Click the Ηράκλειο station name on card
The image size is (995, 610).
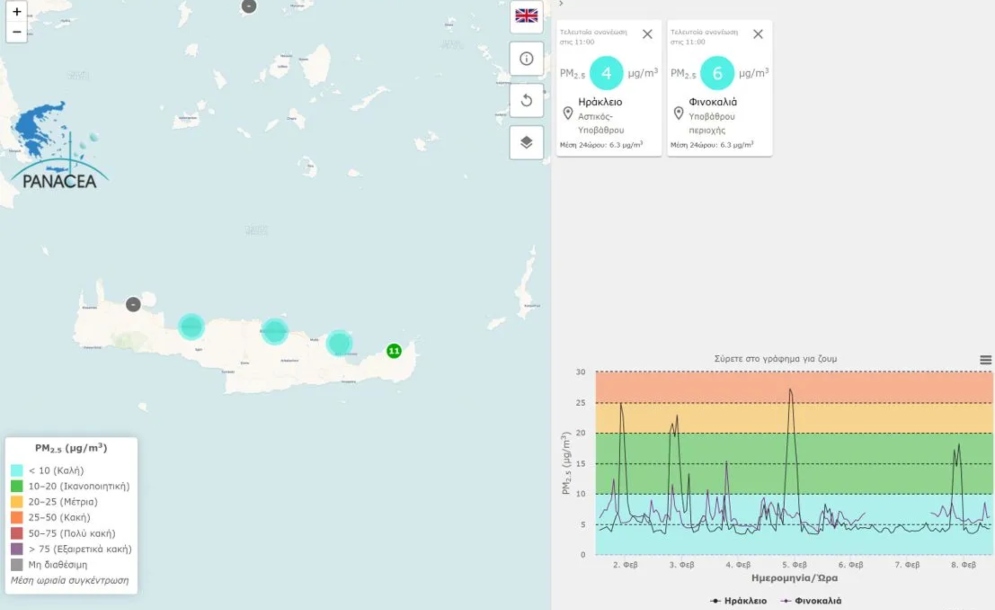(x=600, y=101)
